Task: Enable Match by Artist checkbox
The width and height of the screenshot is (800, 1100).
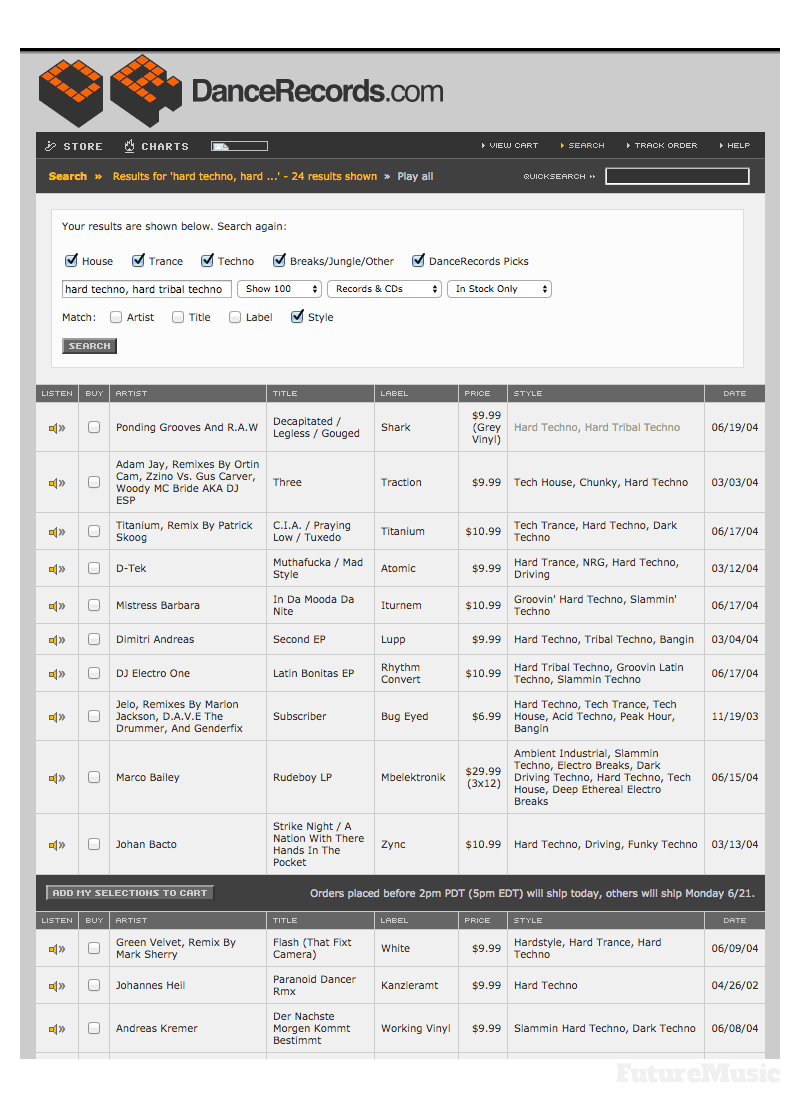Action: [116, 317]
